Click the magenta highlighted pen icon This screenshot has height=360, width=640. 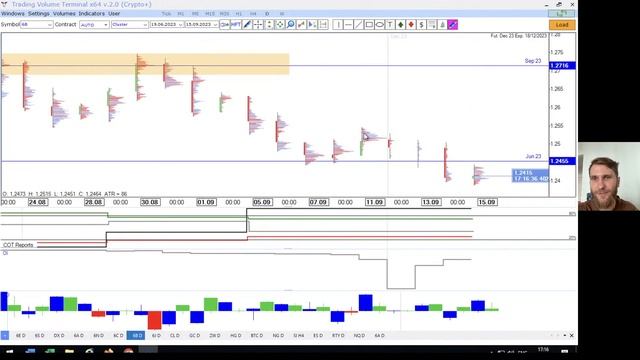[x=453, y=24]
